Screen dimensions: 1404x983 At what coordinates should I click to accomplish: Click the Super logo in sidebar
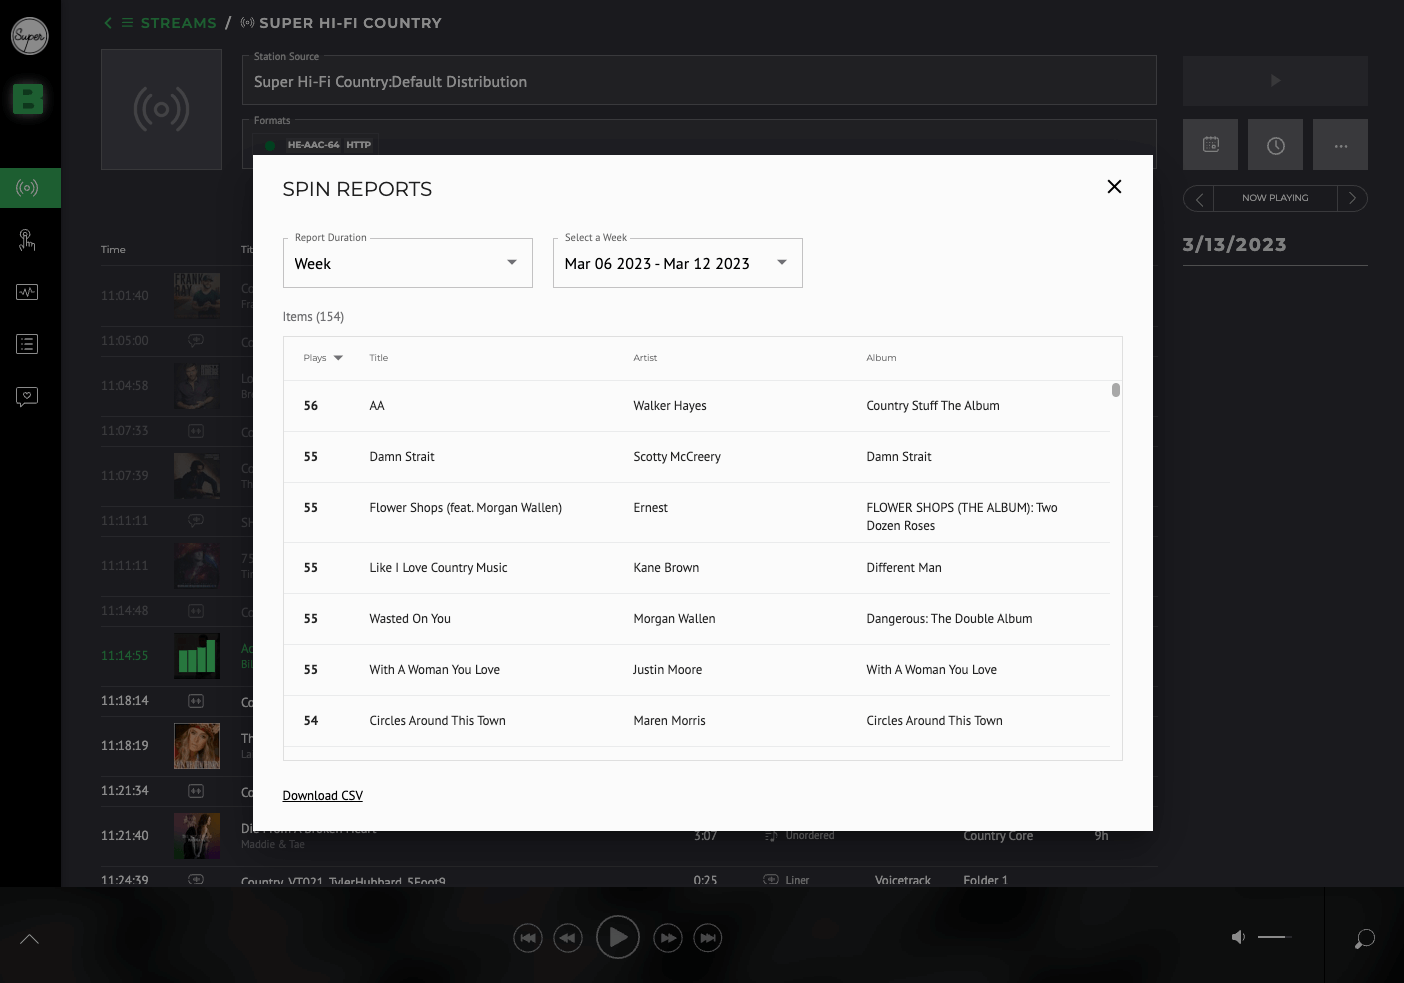(x=30, y=36)
